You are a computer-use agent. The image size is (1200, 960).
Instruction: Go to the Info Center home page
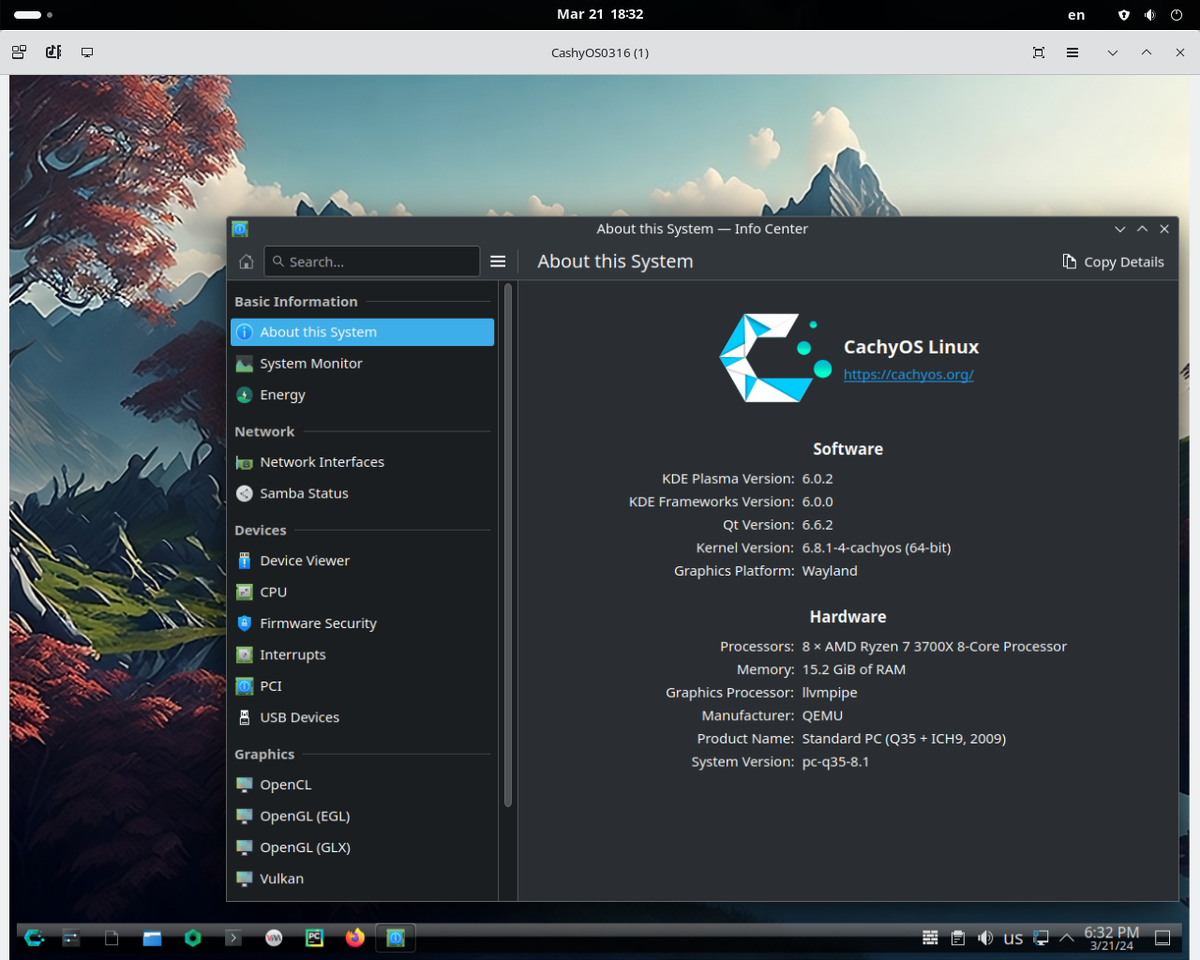point(246,262)
